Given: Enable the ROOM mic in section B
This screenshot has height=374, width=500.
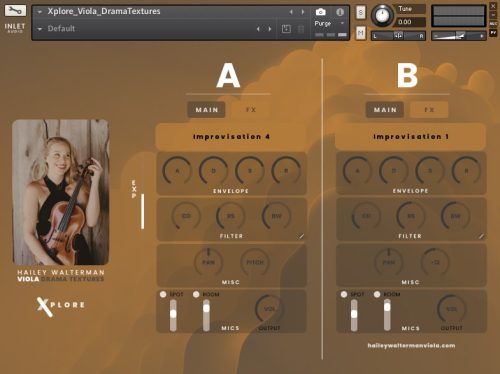Looking at the screenshot, I should pyautogui.click(x=377, y=294).
